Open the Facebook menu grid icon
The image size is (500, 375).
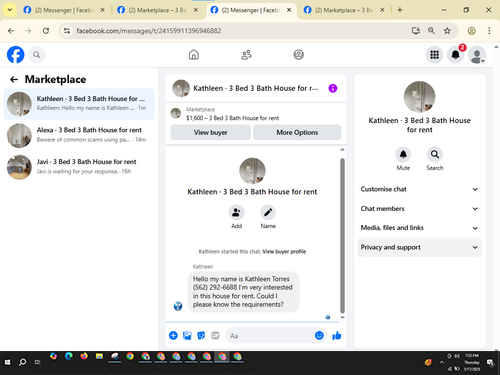434,55
